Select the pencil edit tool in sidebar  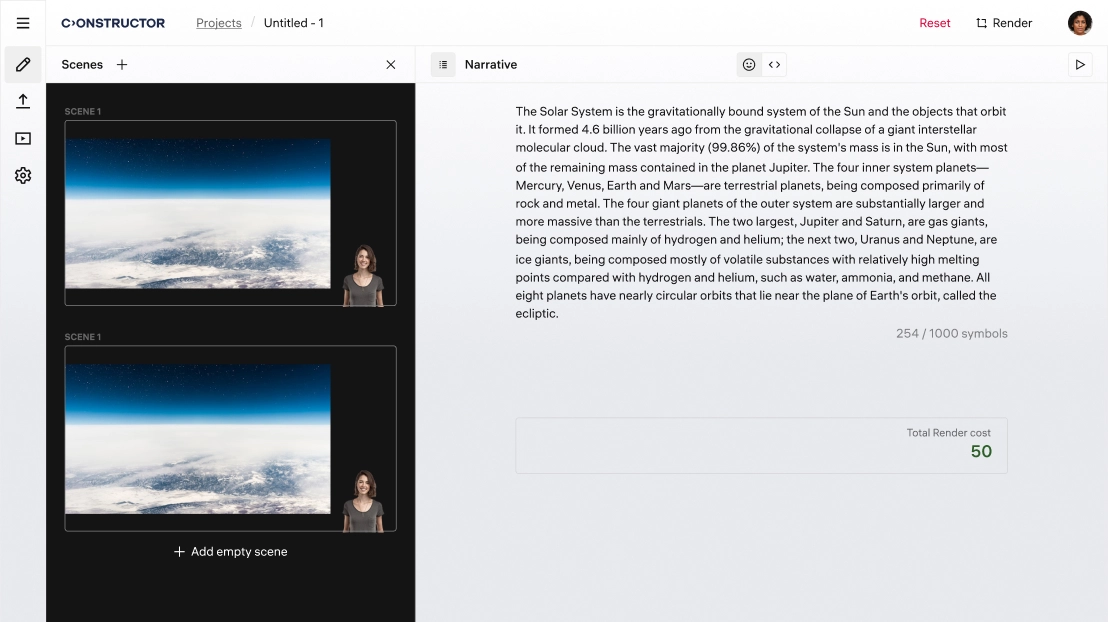coord(23,65)
